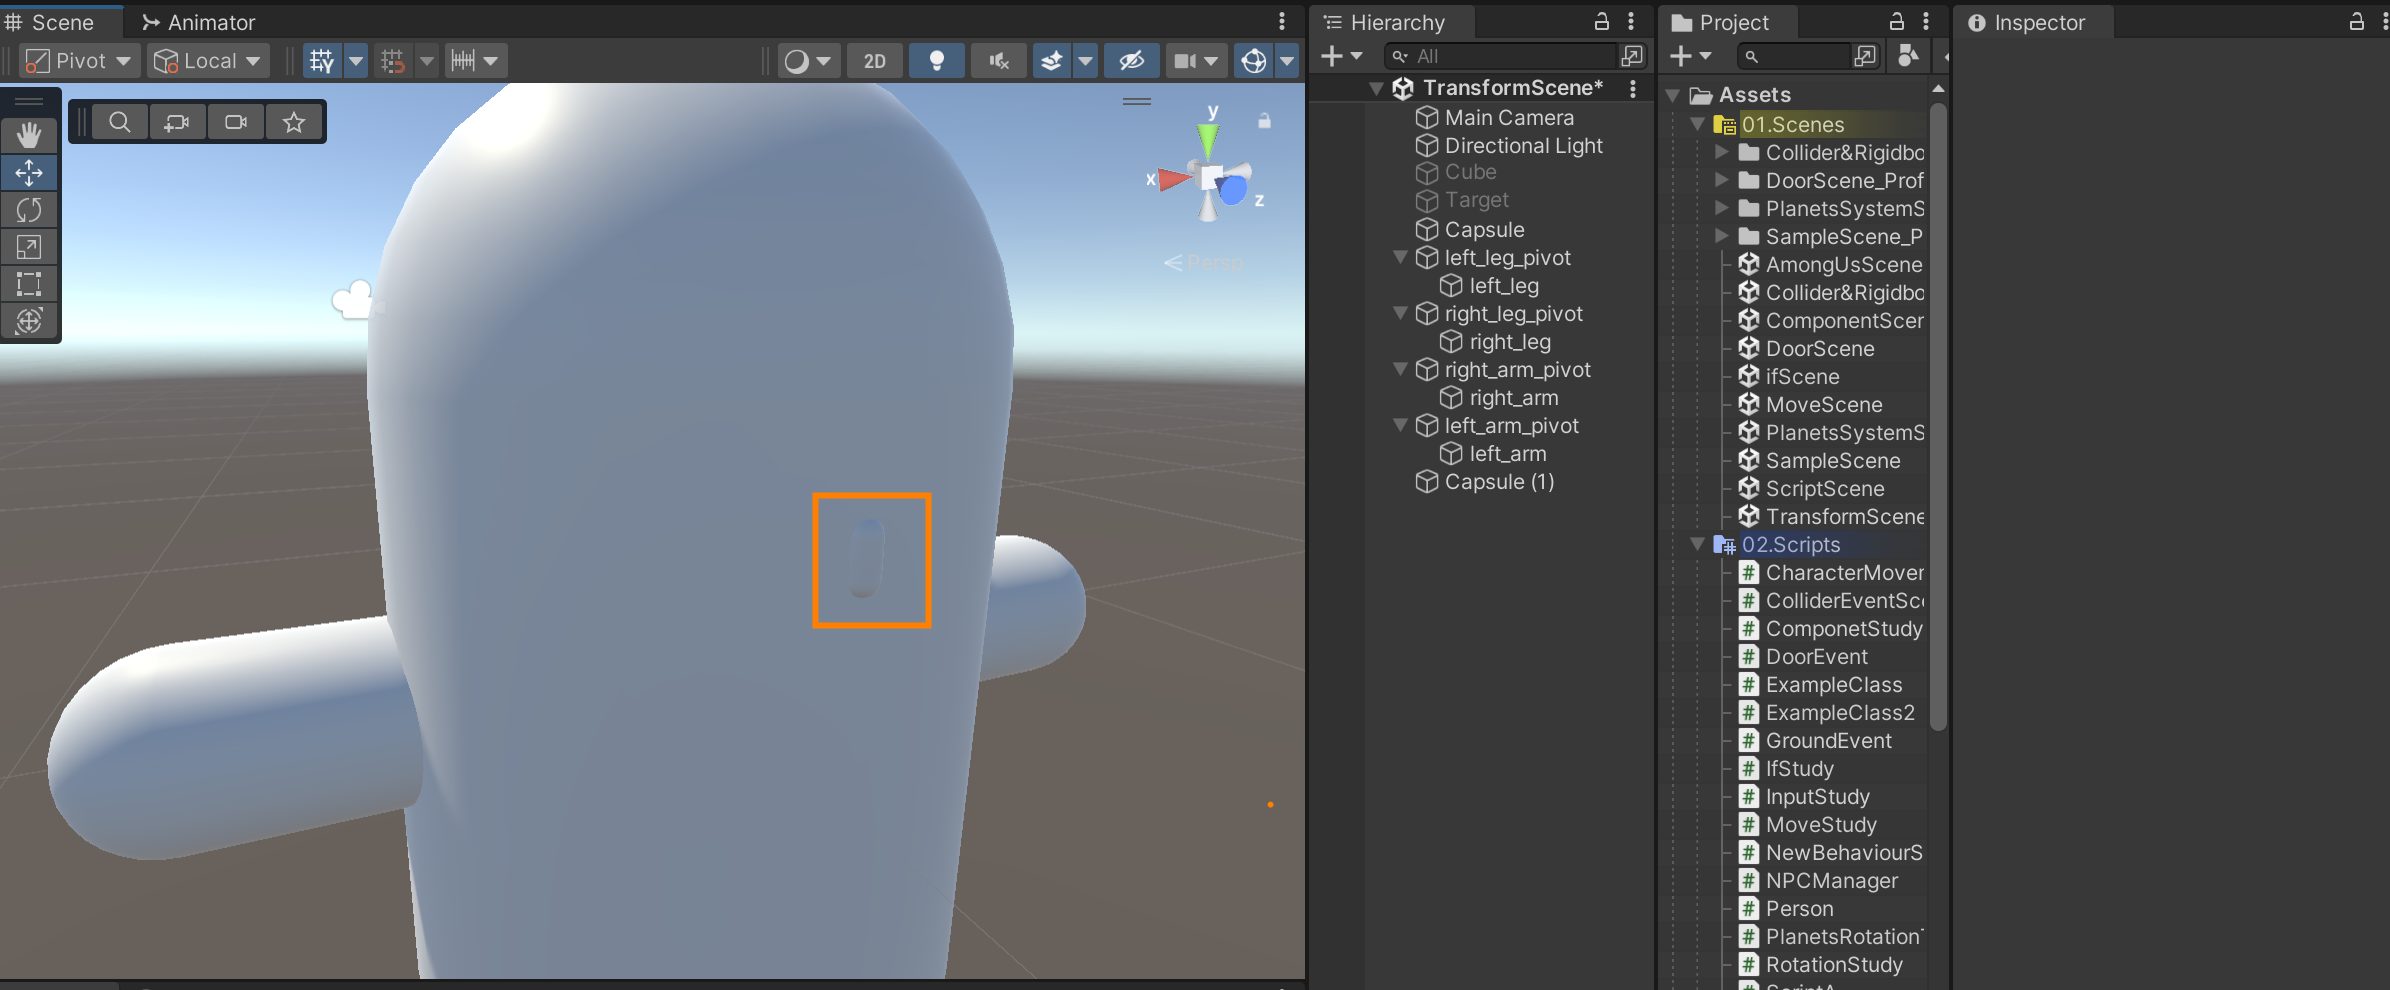Select the NPCManager script

point(1831,881)
